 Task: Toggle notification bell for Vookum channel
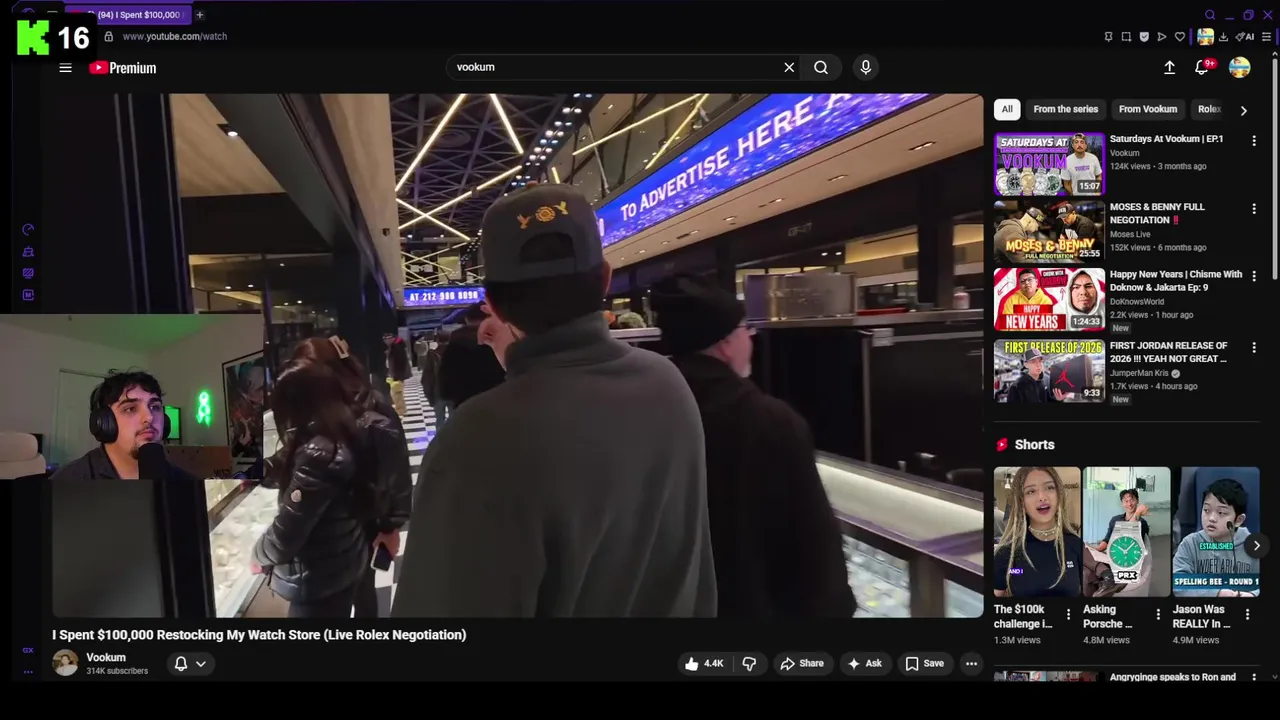click(x=181, y=663)
